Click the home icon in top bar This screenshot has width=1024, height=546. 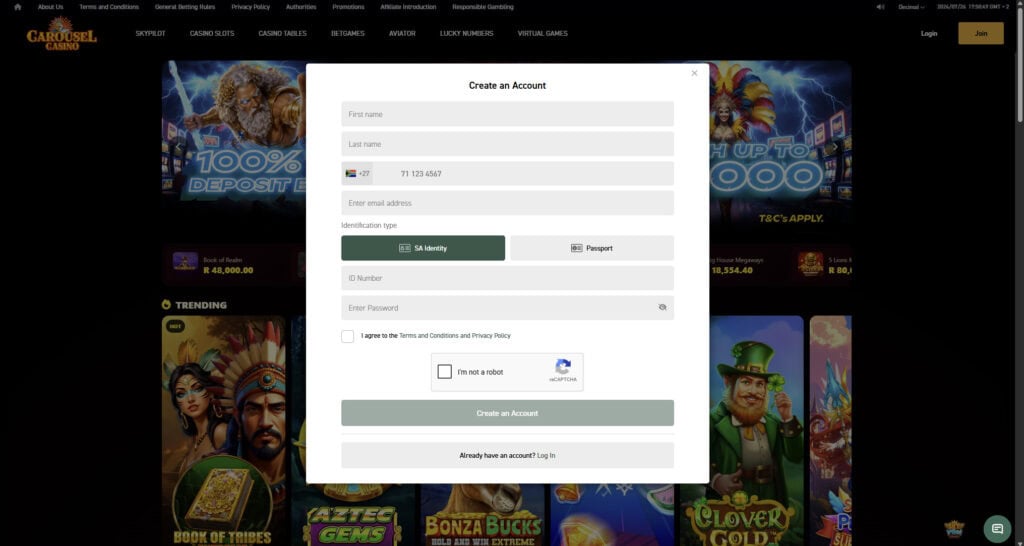18,7
